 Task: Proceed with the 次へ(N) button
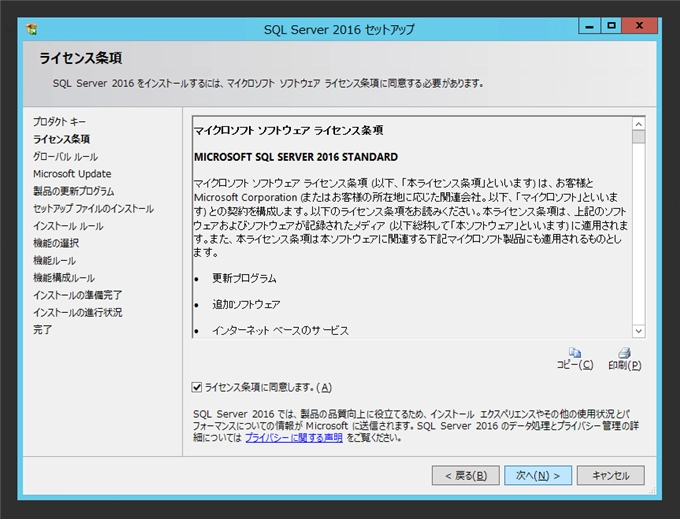(538, 476)
